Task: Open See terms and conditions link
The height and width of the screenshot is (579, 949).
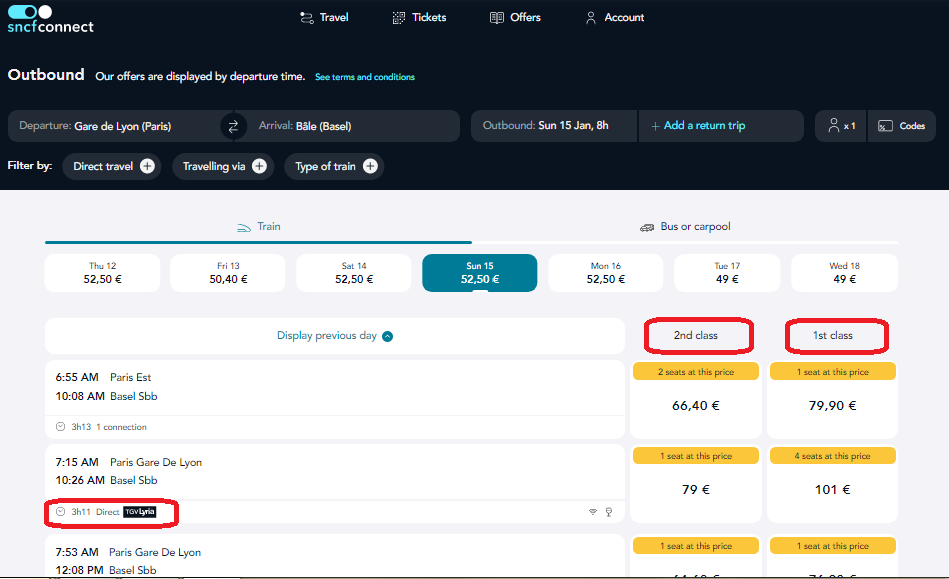Action: (x=365, y=77)
